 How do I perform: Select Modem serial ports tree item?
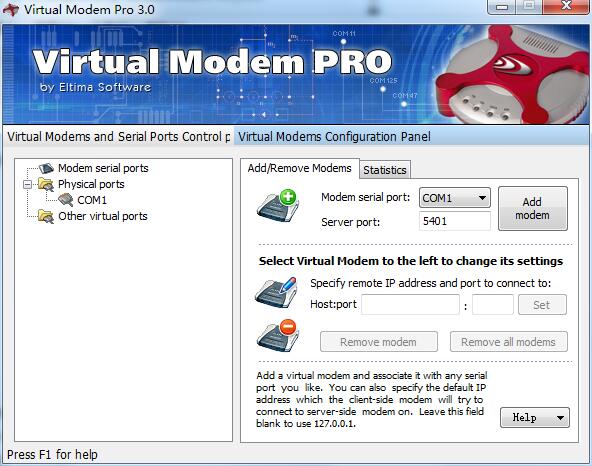(x=103, y=168)
